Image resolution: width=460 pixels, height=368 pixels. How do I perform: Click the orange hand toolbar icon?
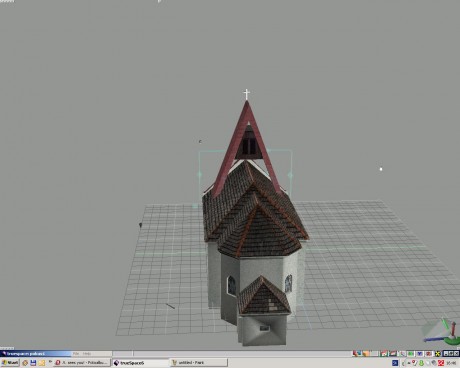[x=366, y=354]
